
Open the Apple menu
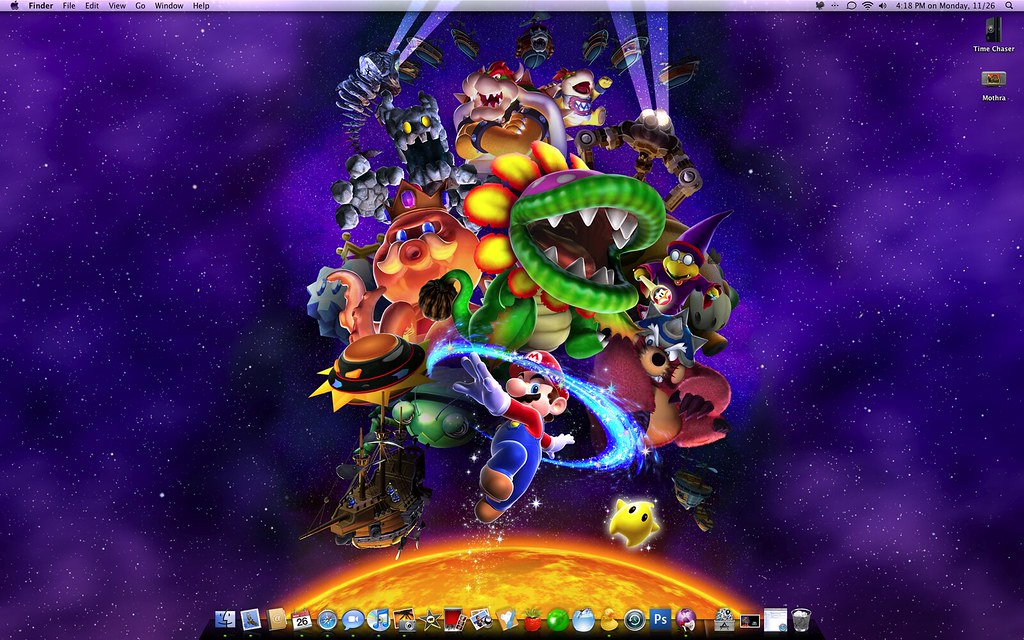[14, 6]
